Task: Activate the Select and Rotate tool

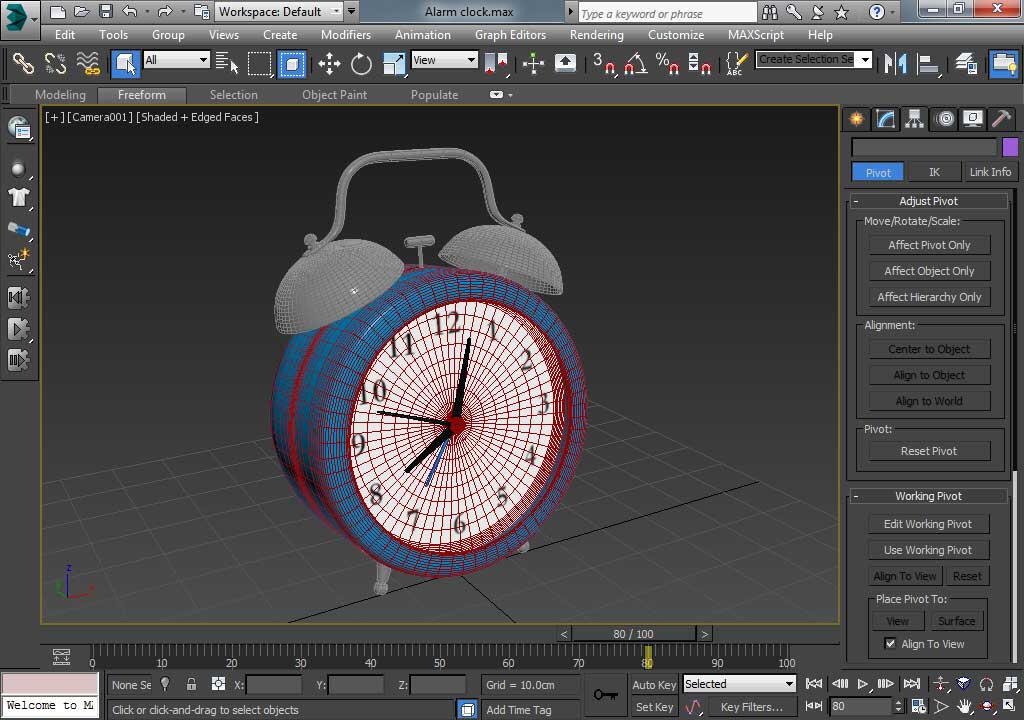Action: point(361,64)
